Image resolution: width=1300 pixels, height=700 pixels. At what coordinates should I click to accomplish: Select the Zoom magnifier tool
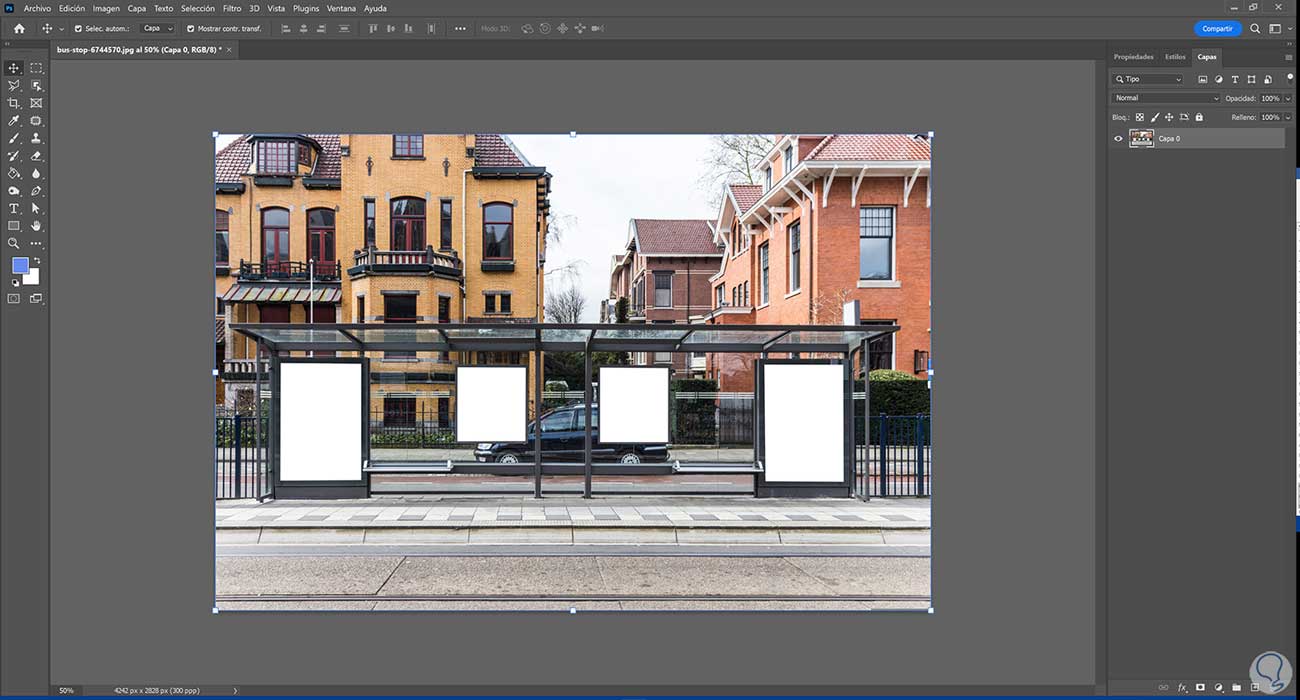click(14, 243)
